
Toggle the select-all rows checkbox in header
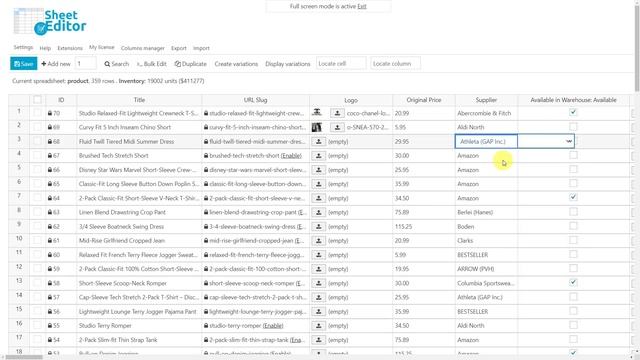click(x=37, y=99)
